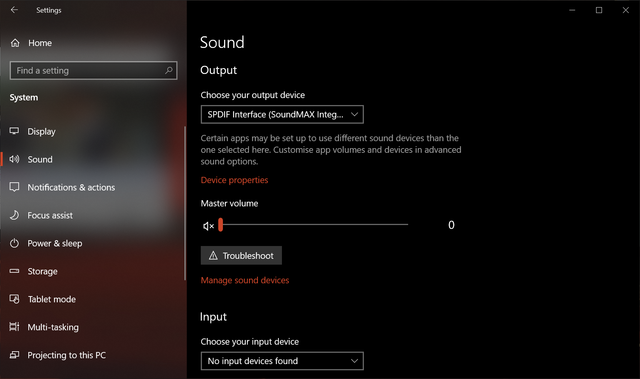This screenshot has height=379, width=640.
Task: Click the Master volume slider track
Action: (x=313, y=224)
